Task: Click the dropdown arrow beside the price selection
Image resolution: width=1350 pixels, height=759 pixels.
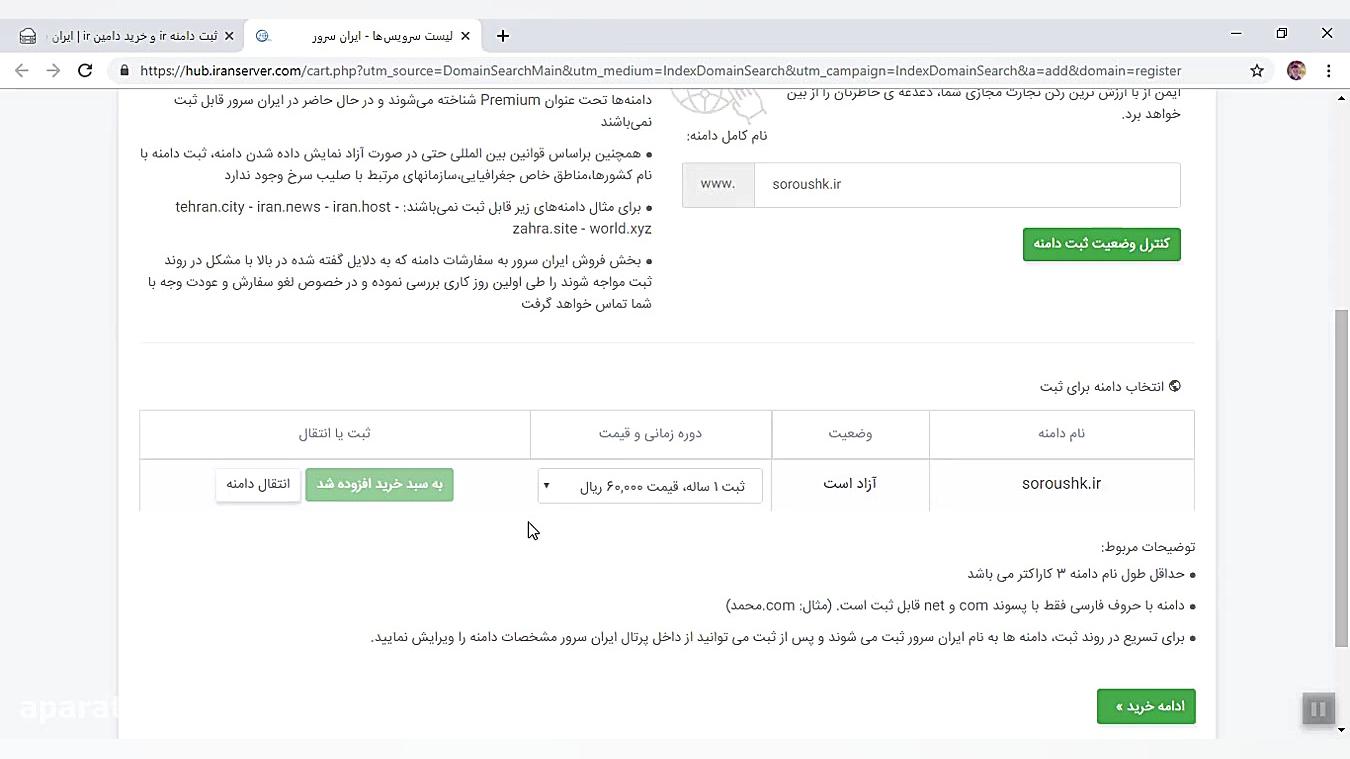Action: coord(546,485)
